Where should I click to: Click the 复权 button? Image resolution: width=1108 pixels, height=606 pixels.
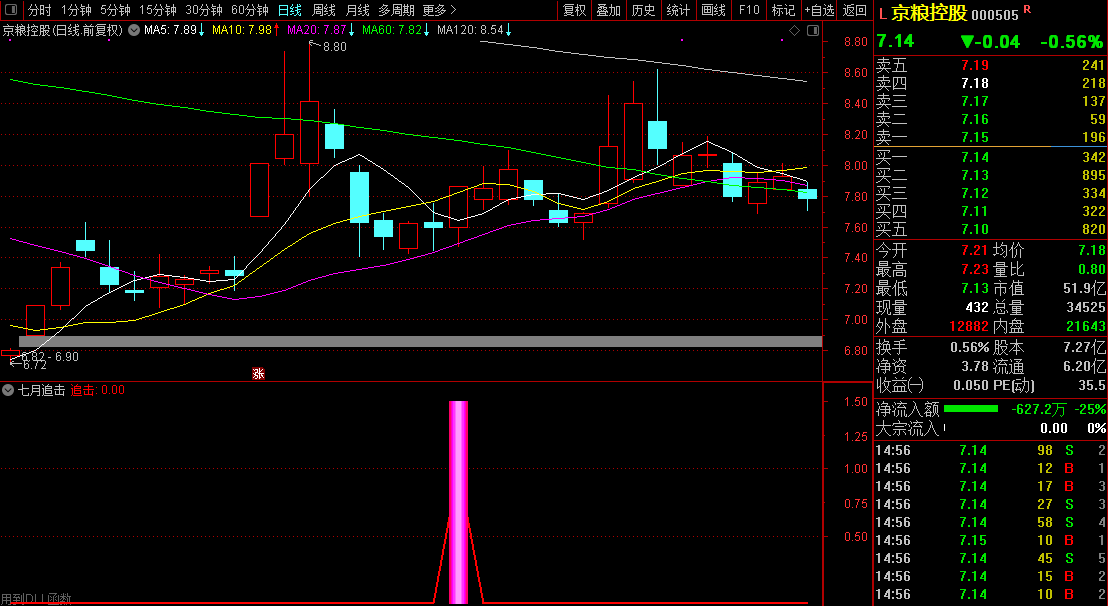click(574, 10)
